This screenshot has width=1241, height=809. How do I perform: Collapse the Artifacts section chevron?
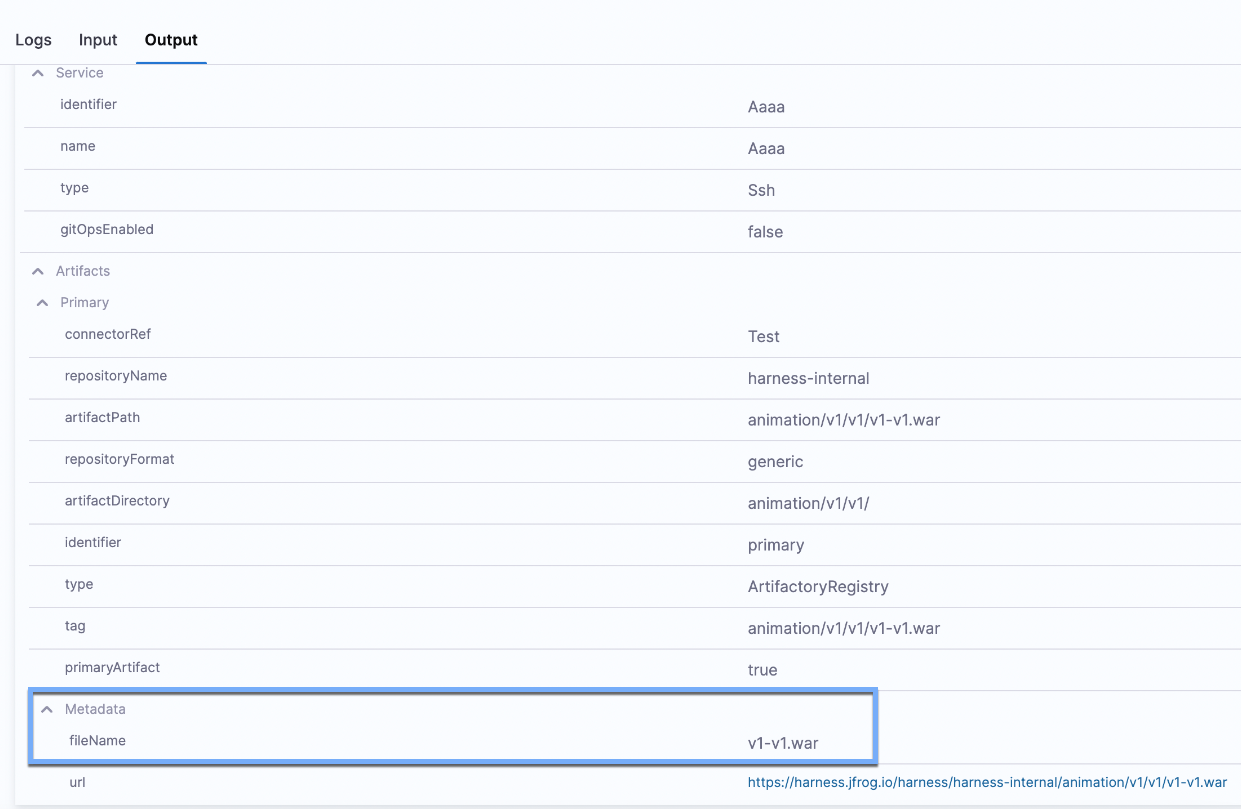(x=38, y=271)
